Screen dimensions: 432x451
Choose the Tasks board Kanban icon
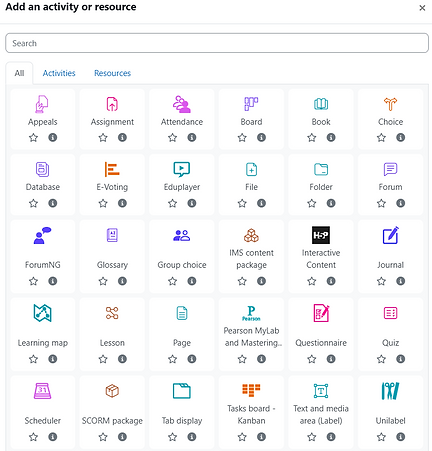(x=251, y=390)
